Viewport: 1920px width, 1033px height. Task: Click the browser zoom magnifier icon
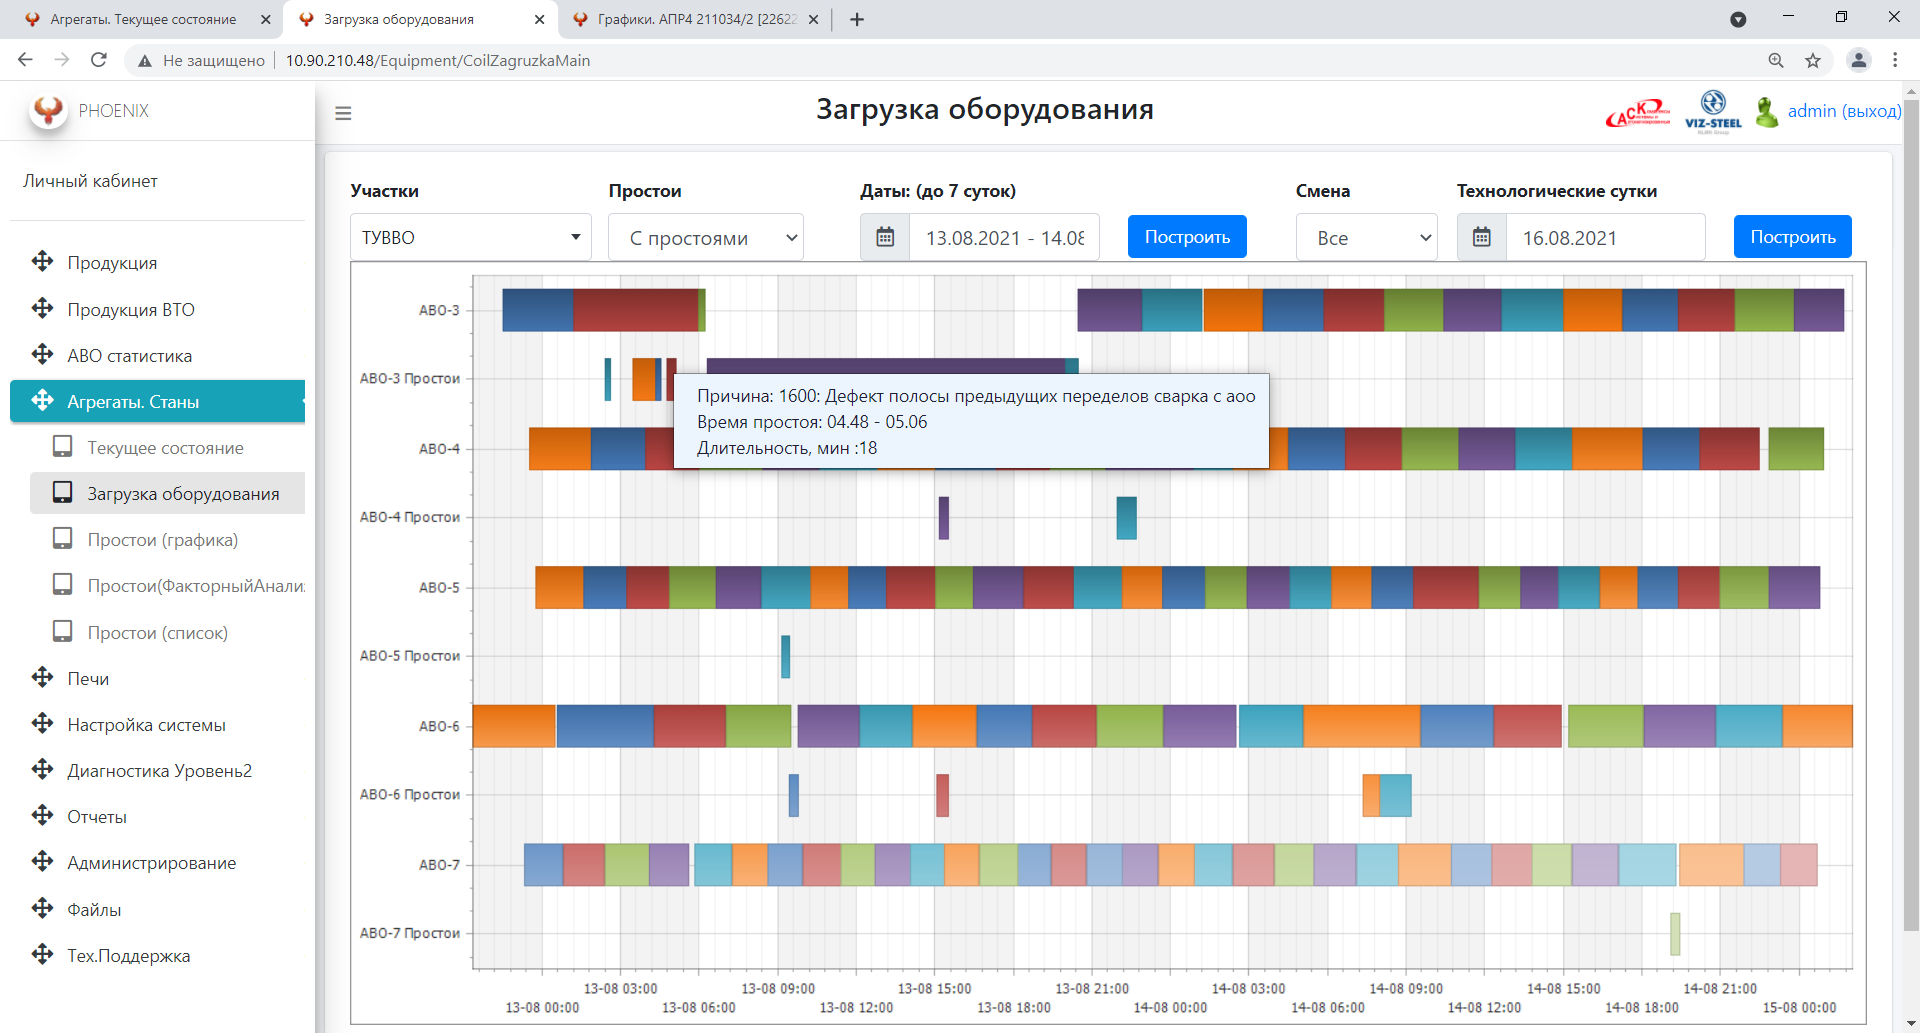coord(1776,60)
